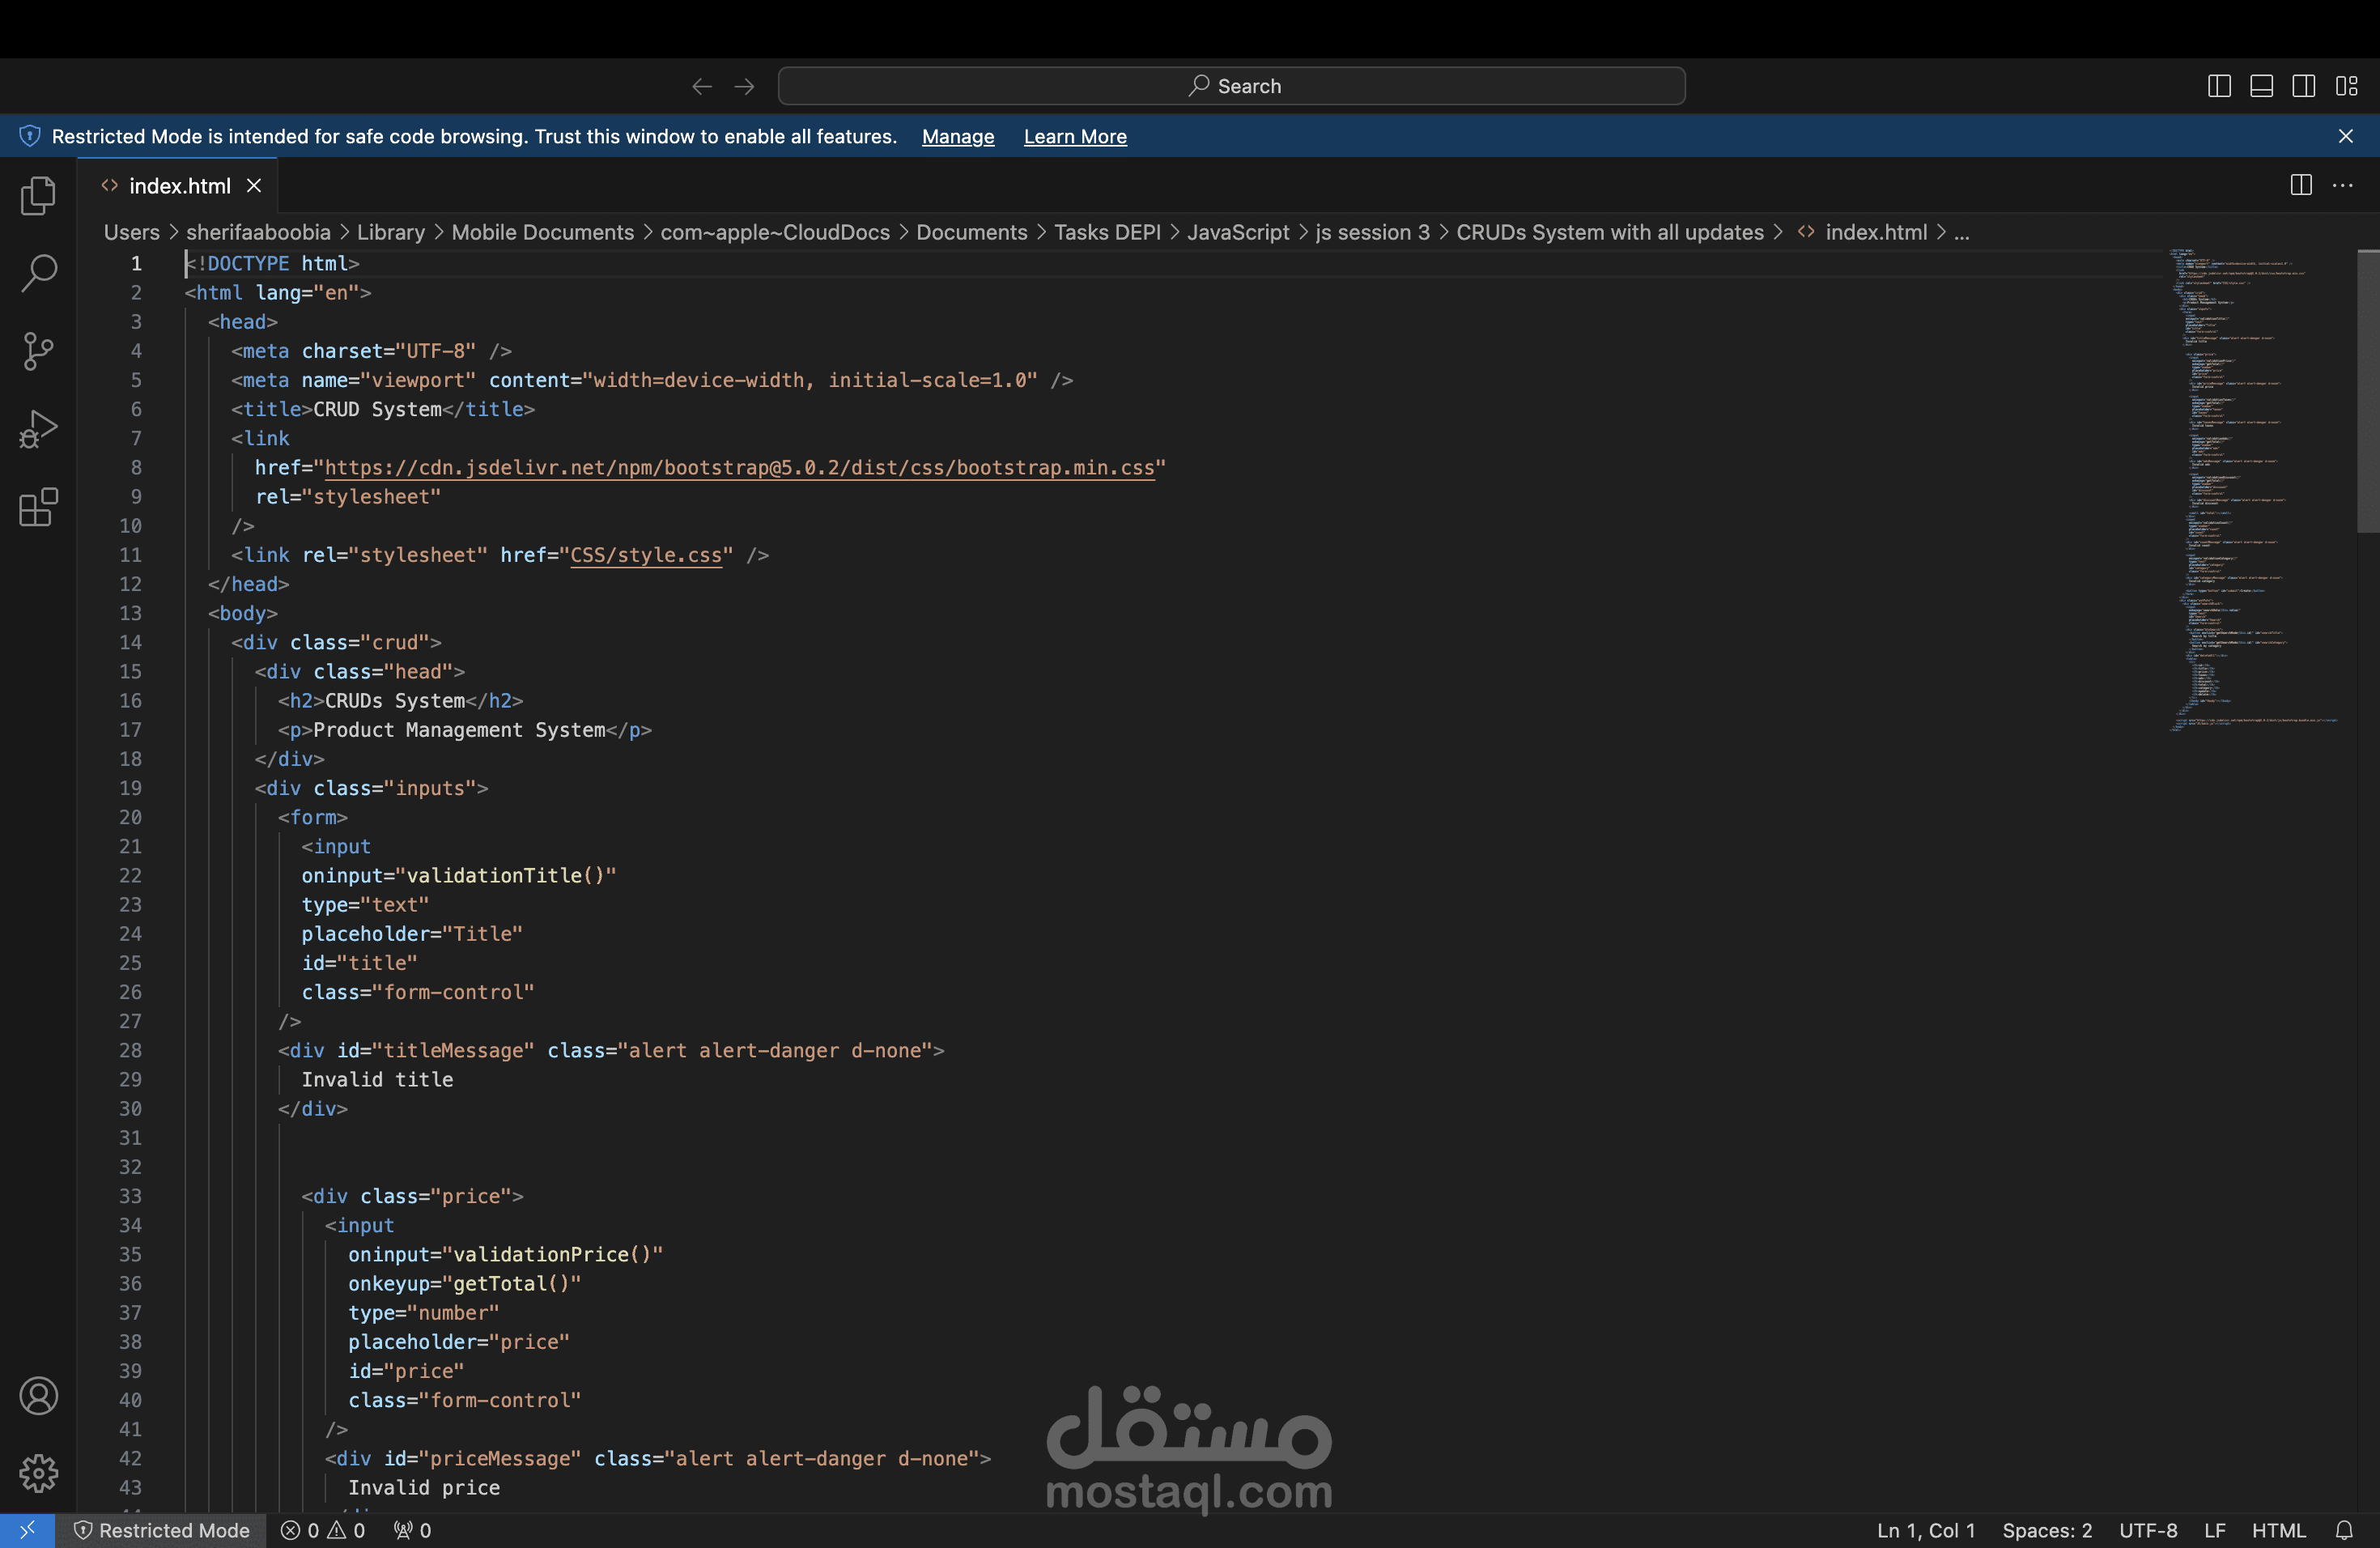Open the HTML language mode selector
The width and height of the screenshot is (2380, 1548).
tap(2278, 1530)
